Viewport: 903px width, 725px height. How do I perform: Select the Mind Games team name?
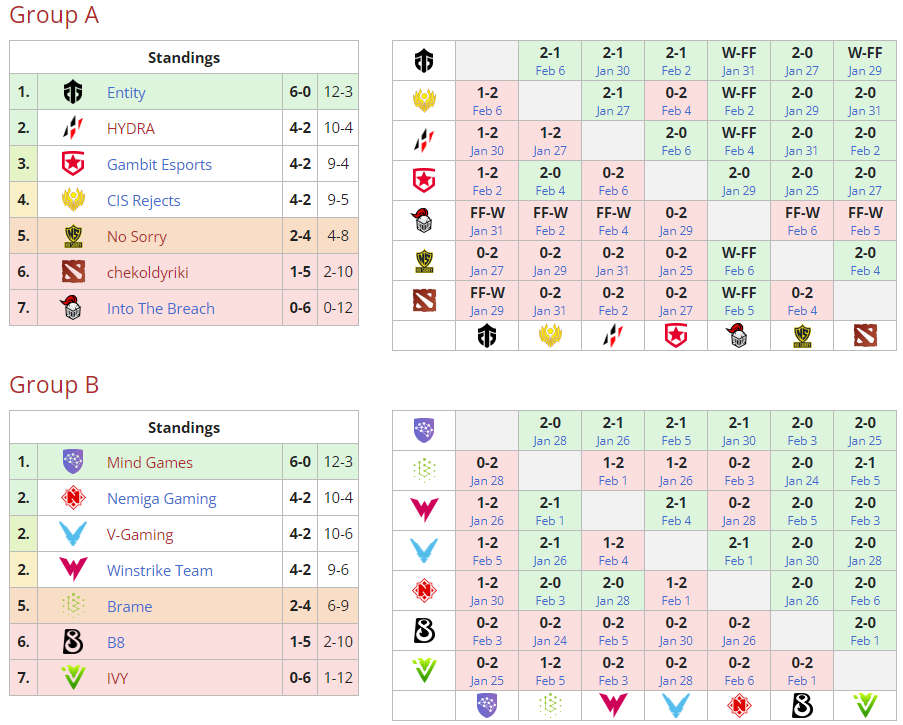click(x=150, y=463)
